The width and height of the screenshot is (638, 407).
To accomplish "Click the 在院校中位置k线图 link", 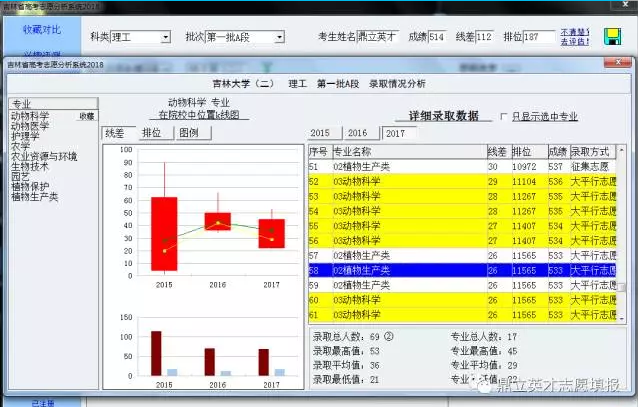I will [199, 115].
